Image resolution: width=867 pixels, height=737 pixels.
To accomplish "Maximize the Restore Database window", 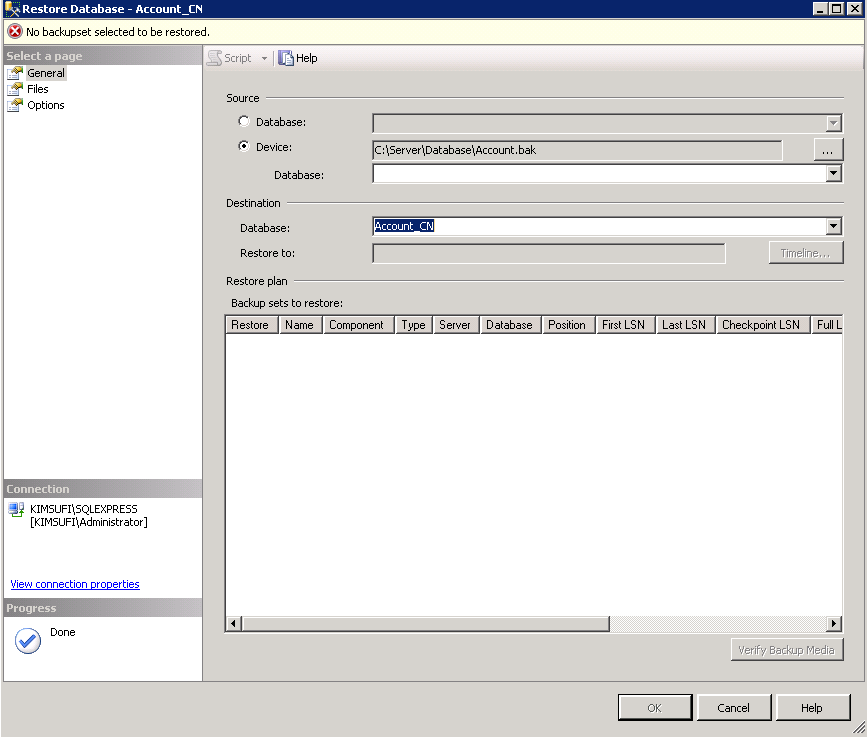I will 837,9.
